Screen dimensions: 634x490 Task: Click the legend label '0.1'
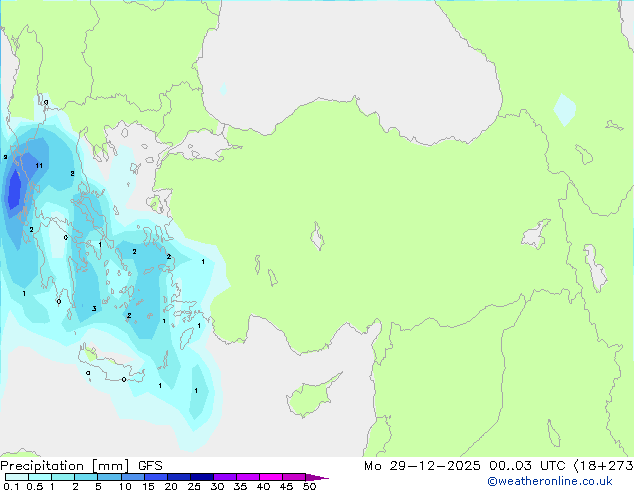(12, 486)
